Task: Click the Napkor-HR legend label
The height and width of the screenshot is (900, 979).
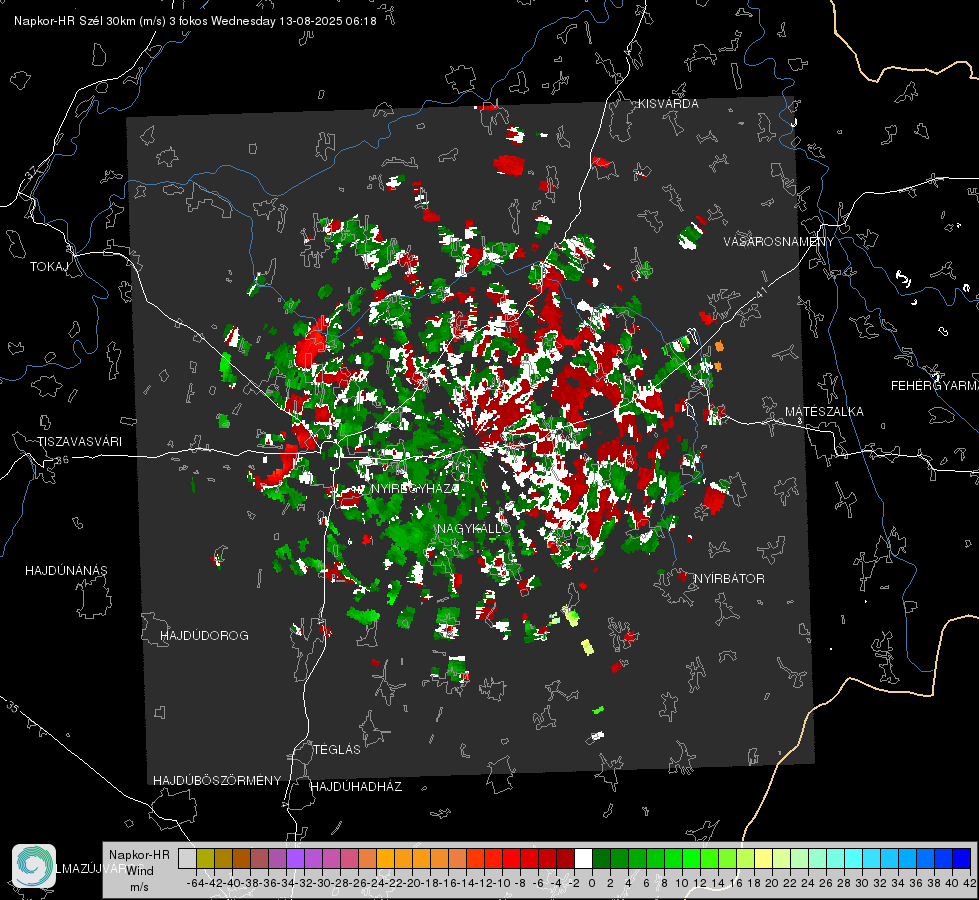Action: click(139, 855)
